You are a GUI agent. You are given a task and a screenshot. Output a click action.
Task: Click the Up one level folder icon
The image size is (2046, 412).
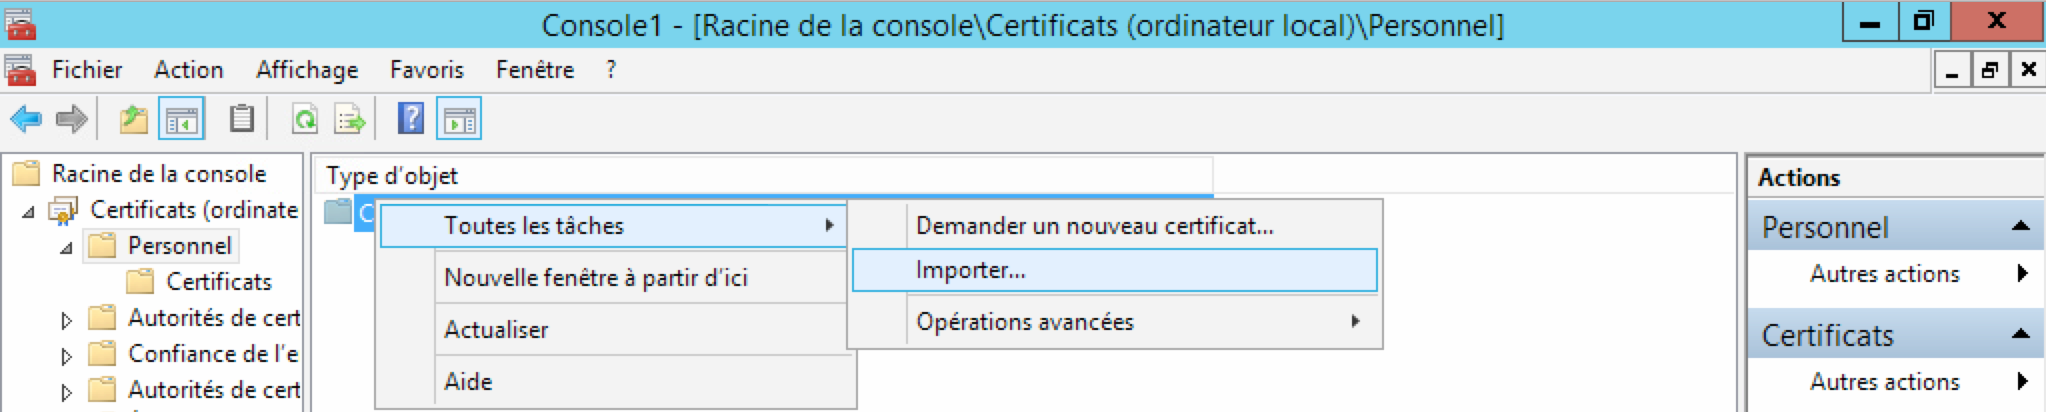pyautogui.click(x=133, y=120)
